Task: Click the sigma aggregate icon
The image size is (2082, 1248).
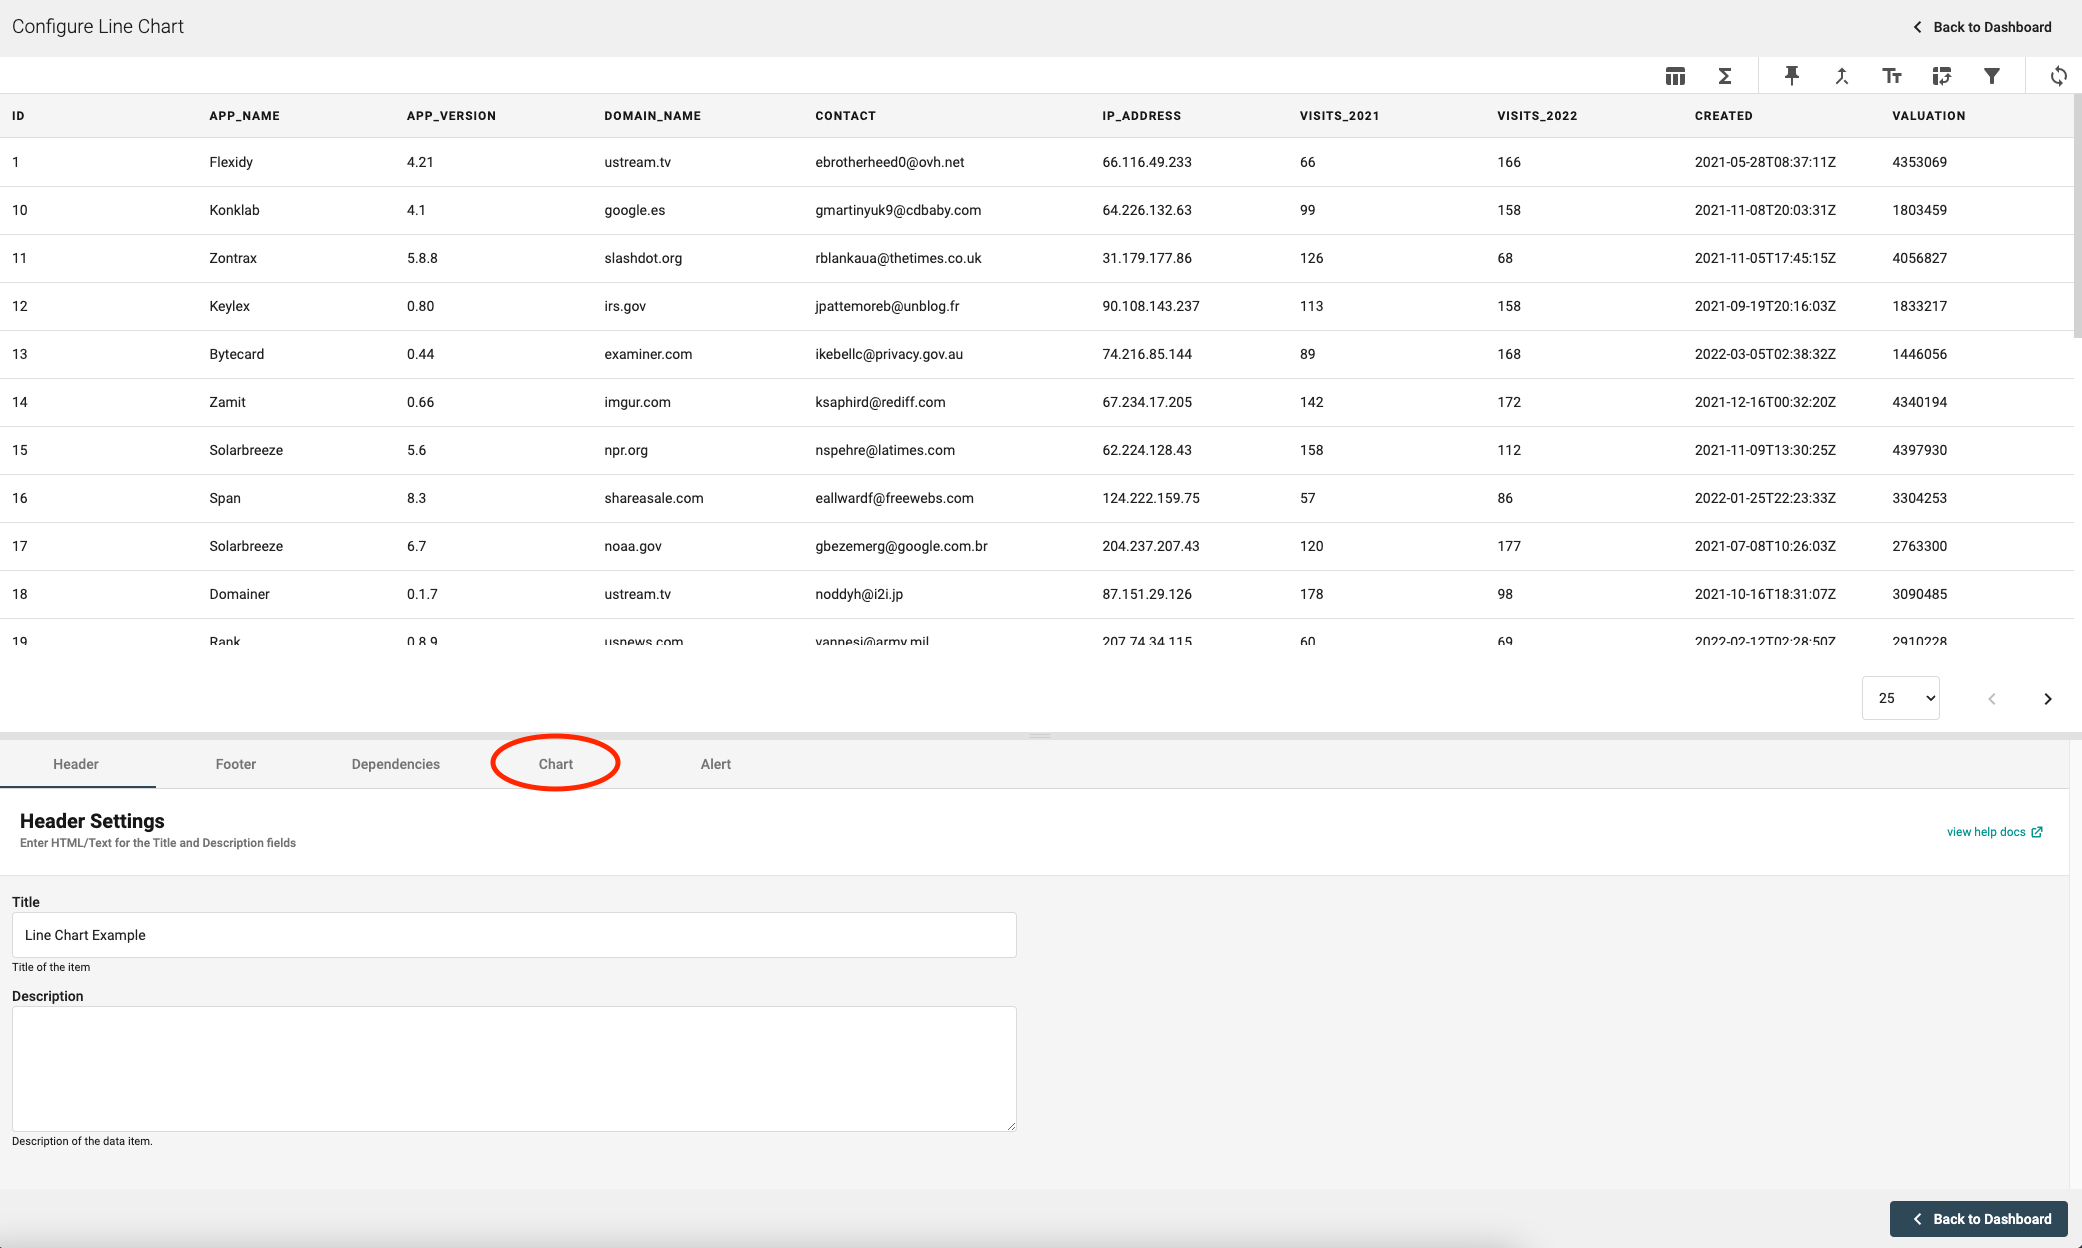Action: [x=1725, y=76]
